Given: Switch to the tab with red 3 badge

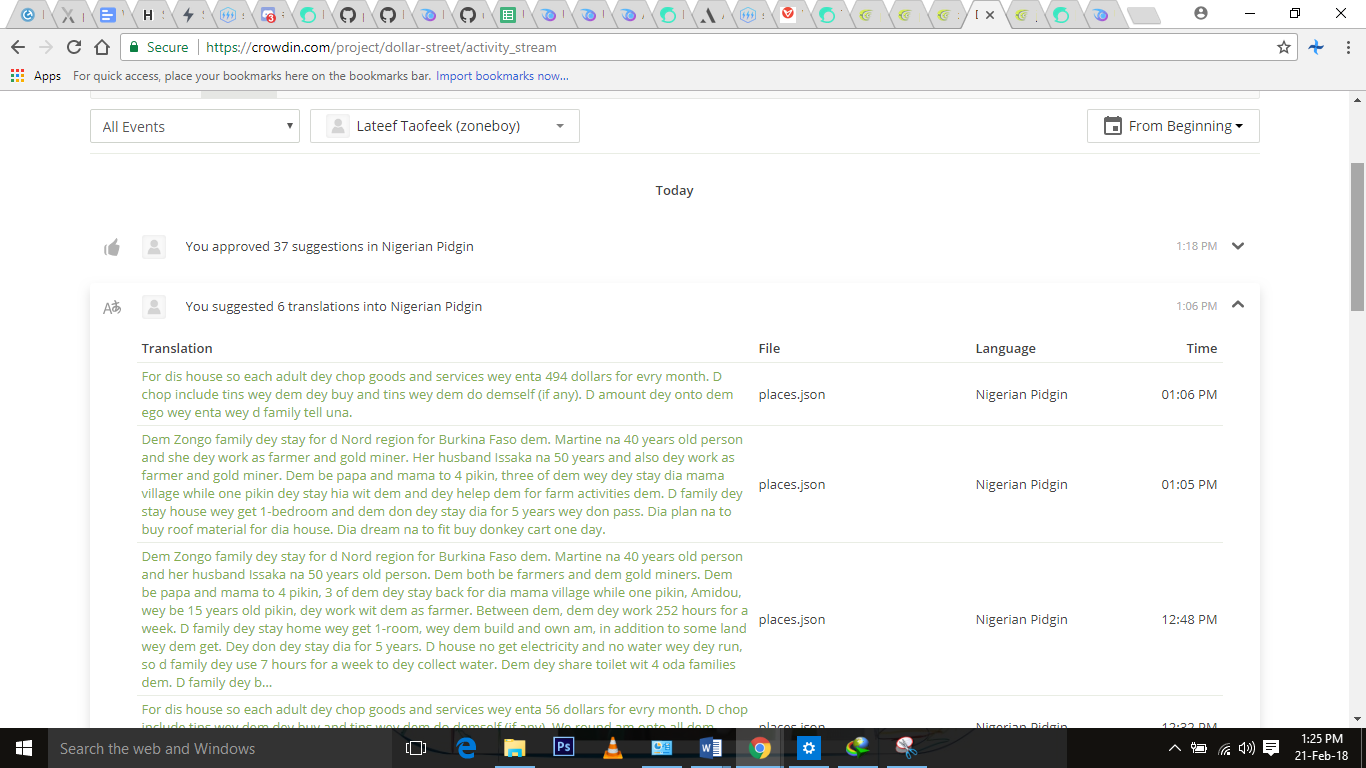Looking at the screenshot, I should (268, 15).
